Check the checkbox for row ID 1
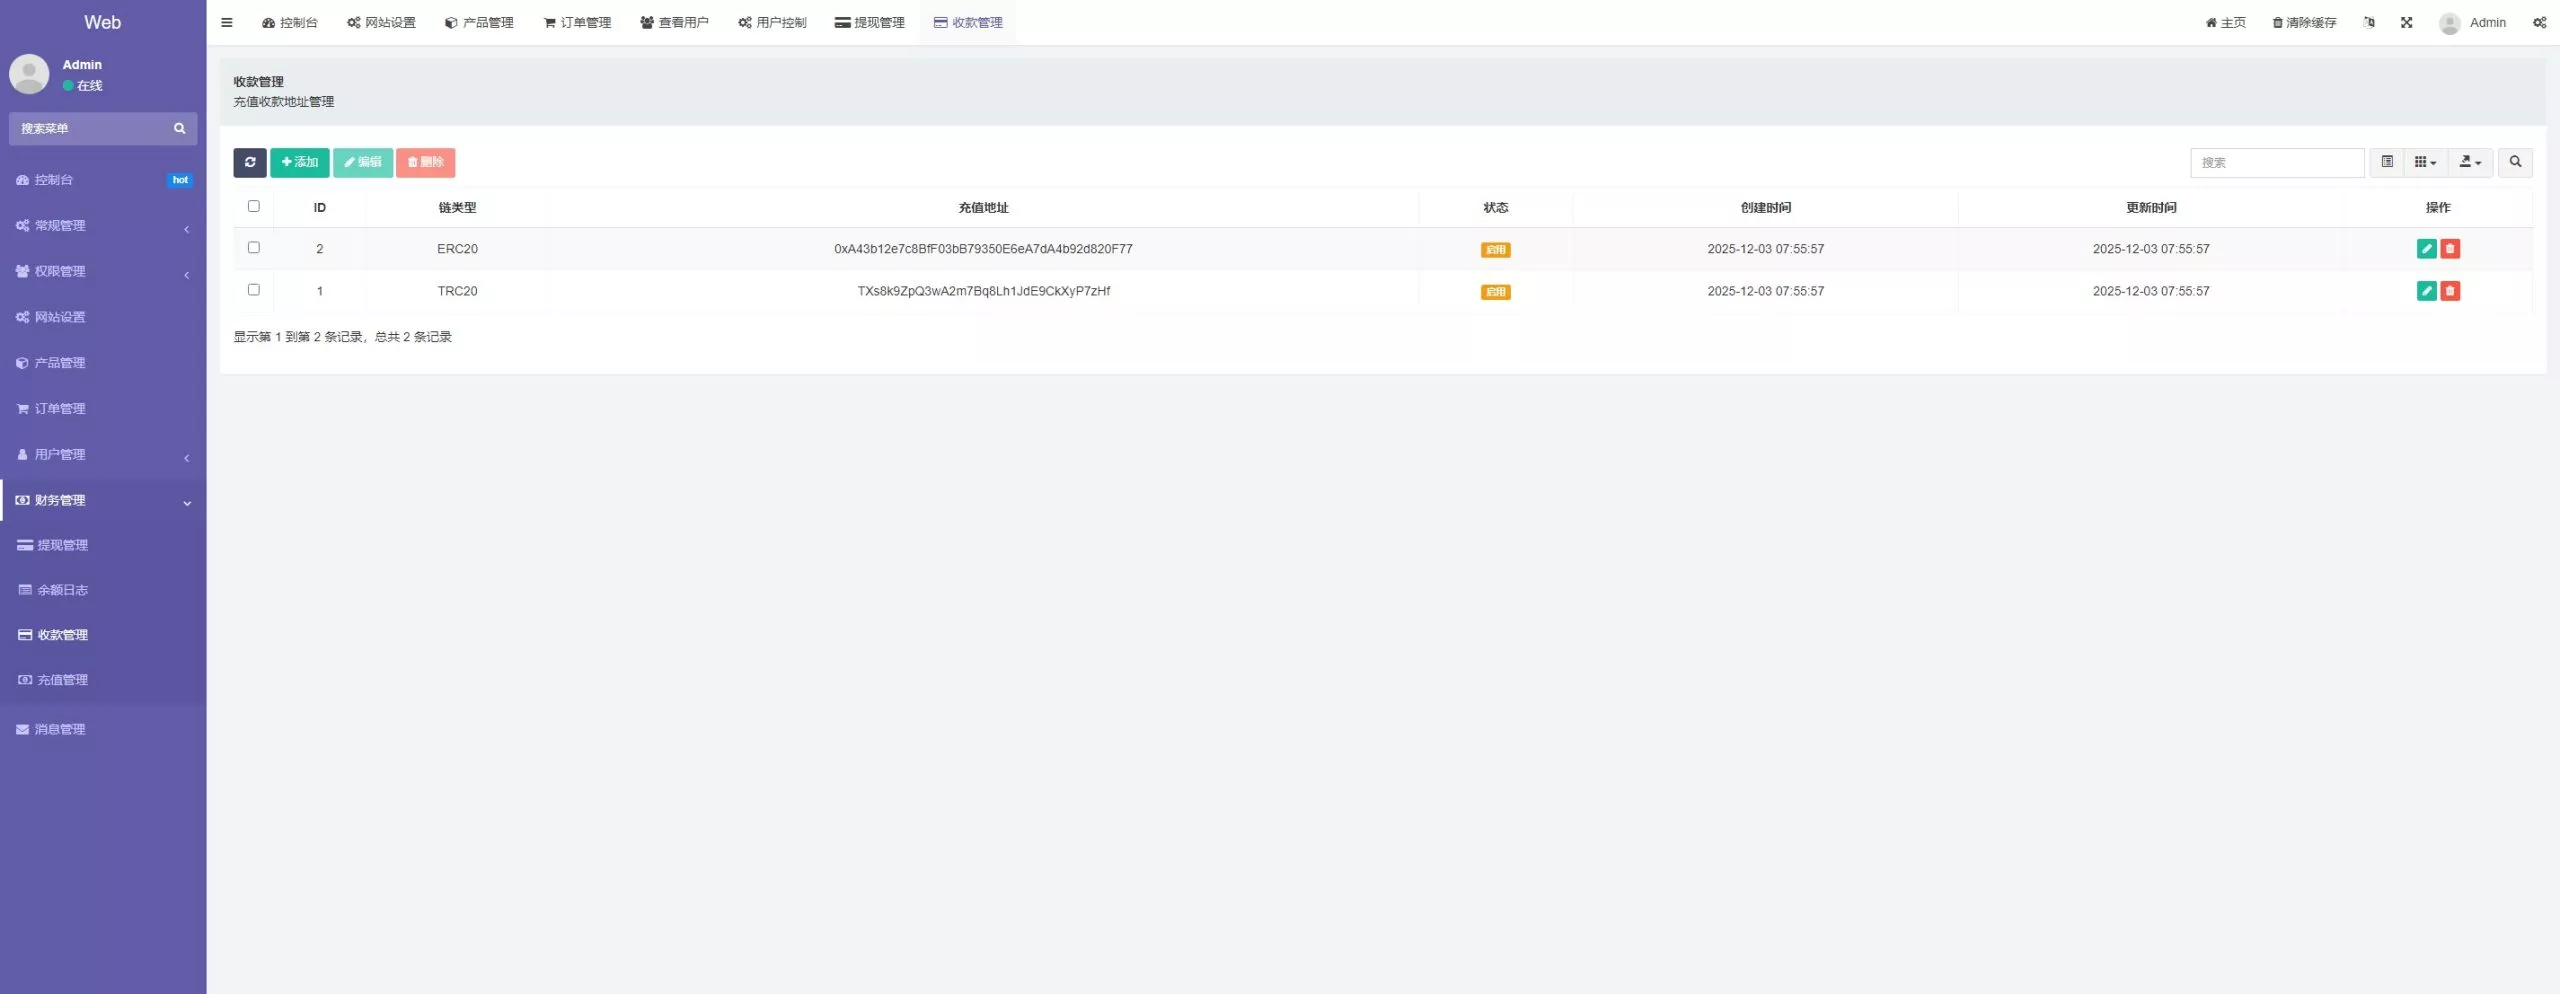Image resolution: width=2560 pixels, height=994 pixels. [254, 289]
